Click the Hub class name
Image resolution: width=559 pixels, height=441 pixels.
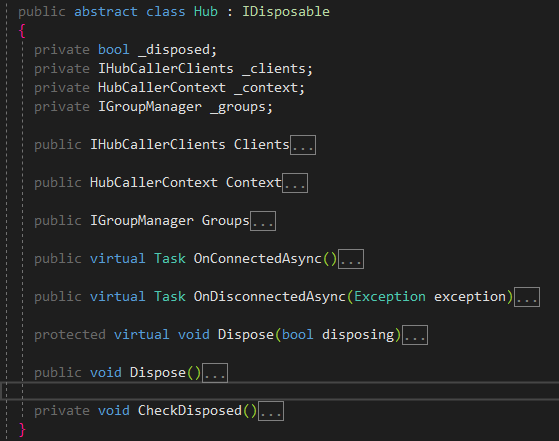(x=206, y=11)
